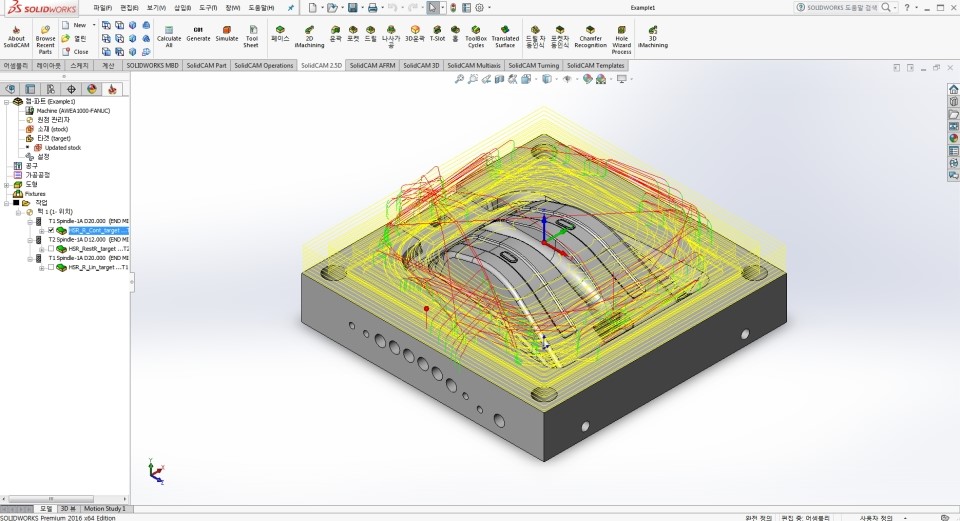Switch to the SolidCAM Turning tab
Image resolution: width=960 pixels, height=521 pixels.
click(533, 66)
